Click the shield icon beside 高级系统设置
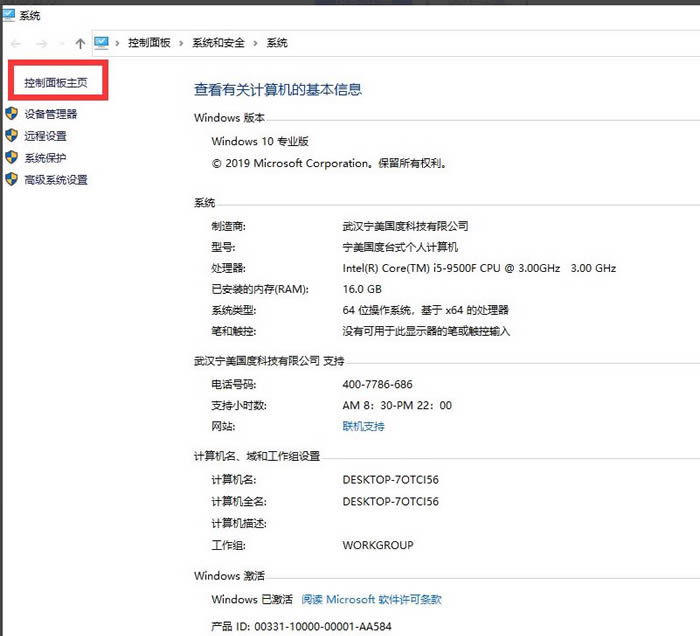The image size is (700, 636). 12,180
